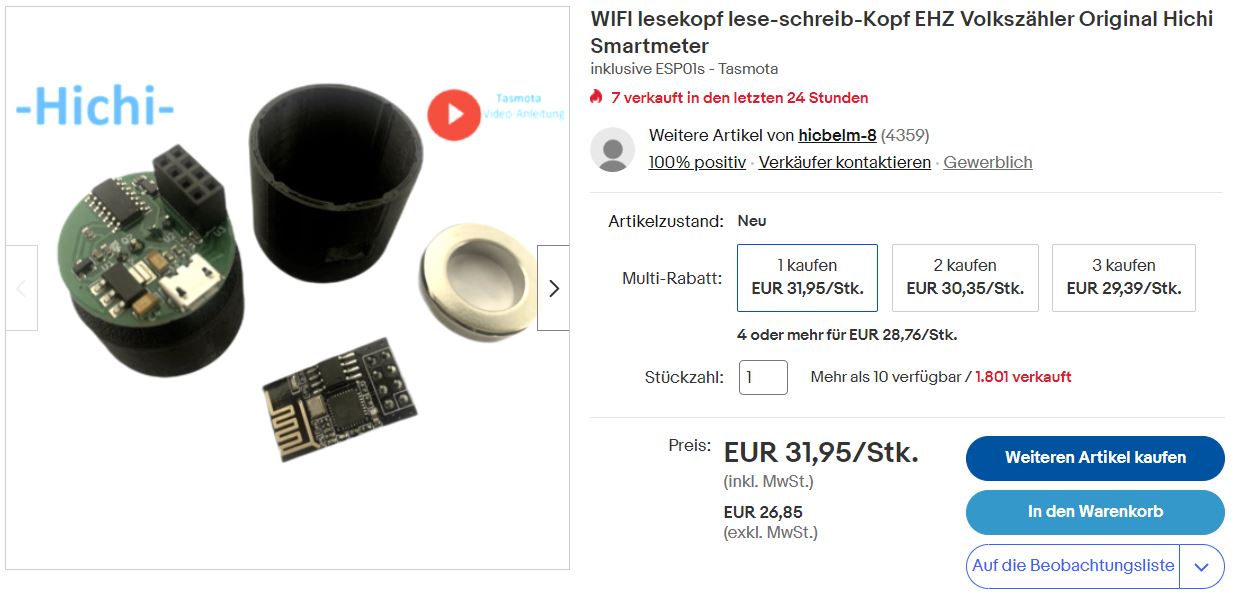Image resolution: width=1233 pixels, height=599 pixels.
Task: Click the seller profile avatar icon
Action: pos(613,150)
